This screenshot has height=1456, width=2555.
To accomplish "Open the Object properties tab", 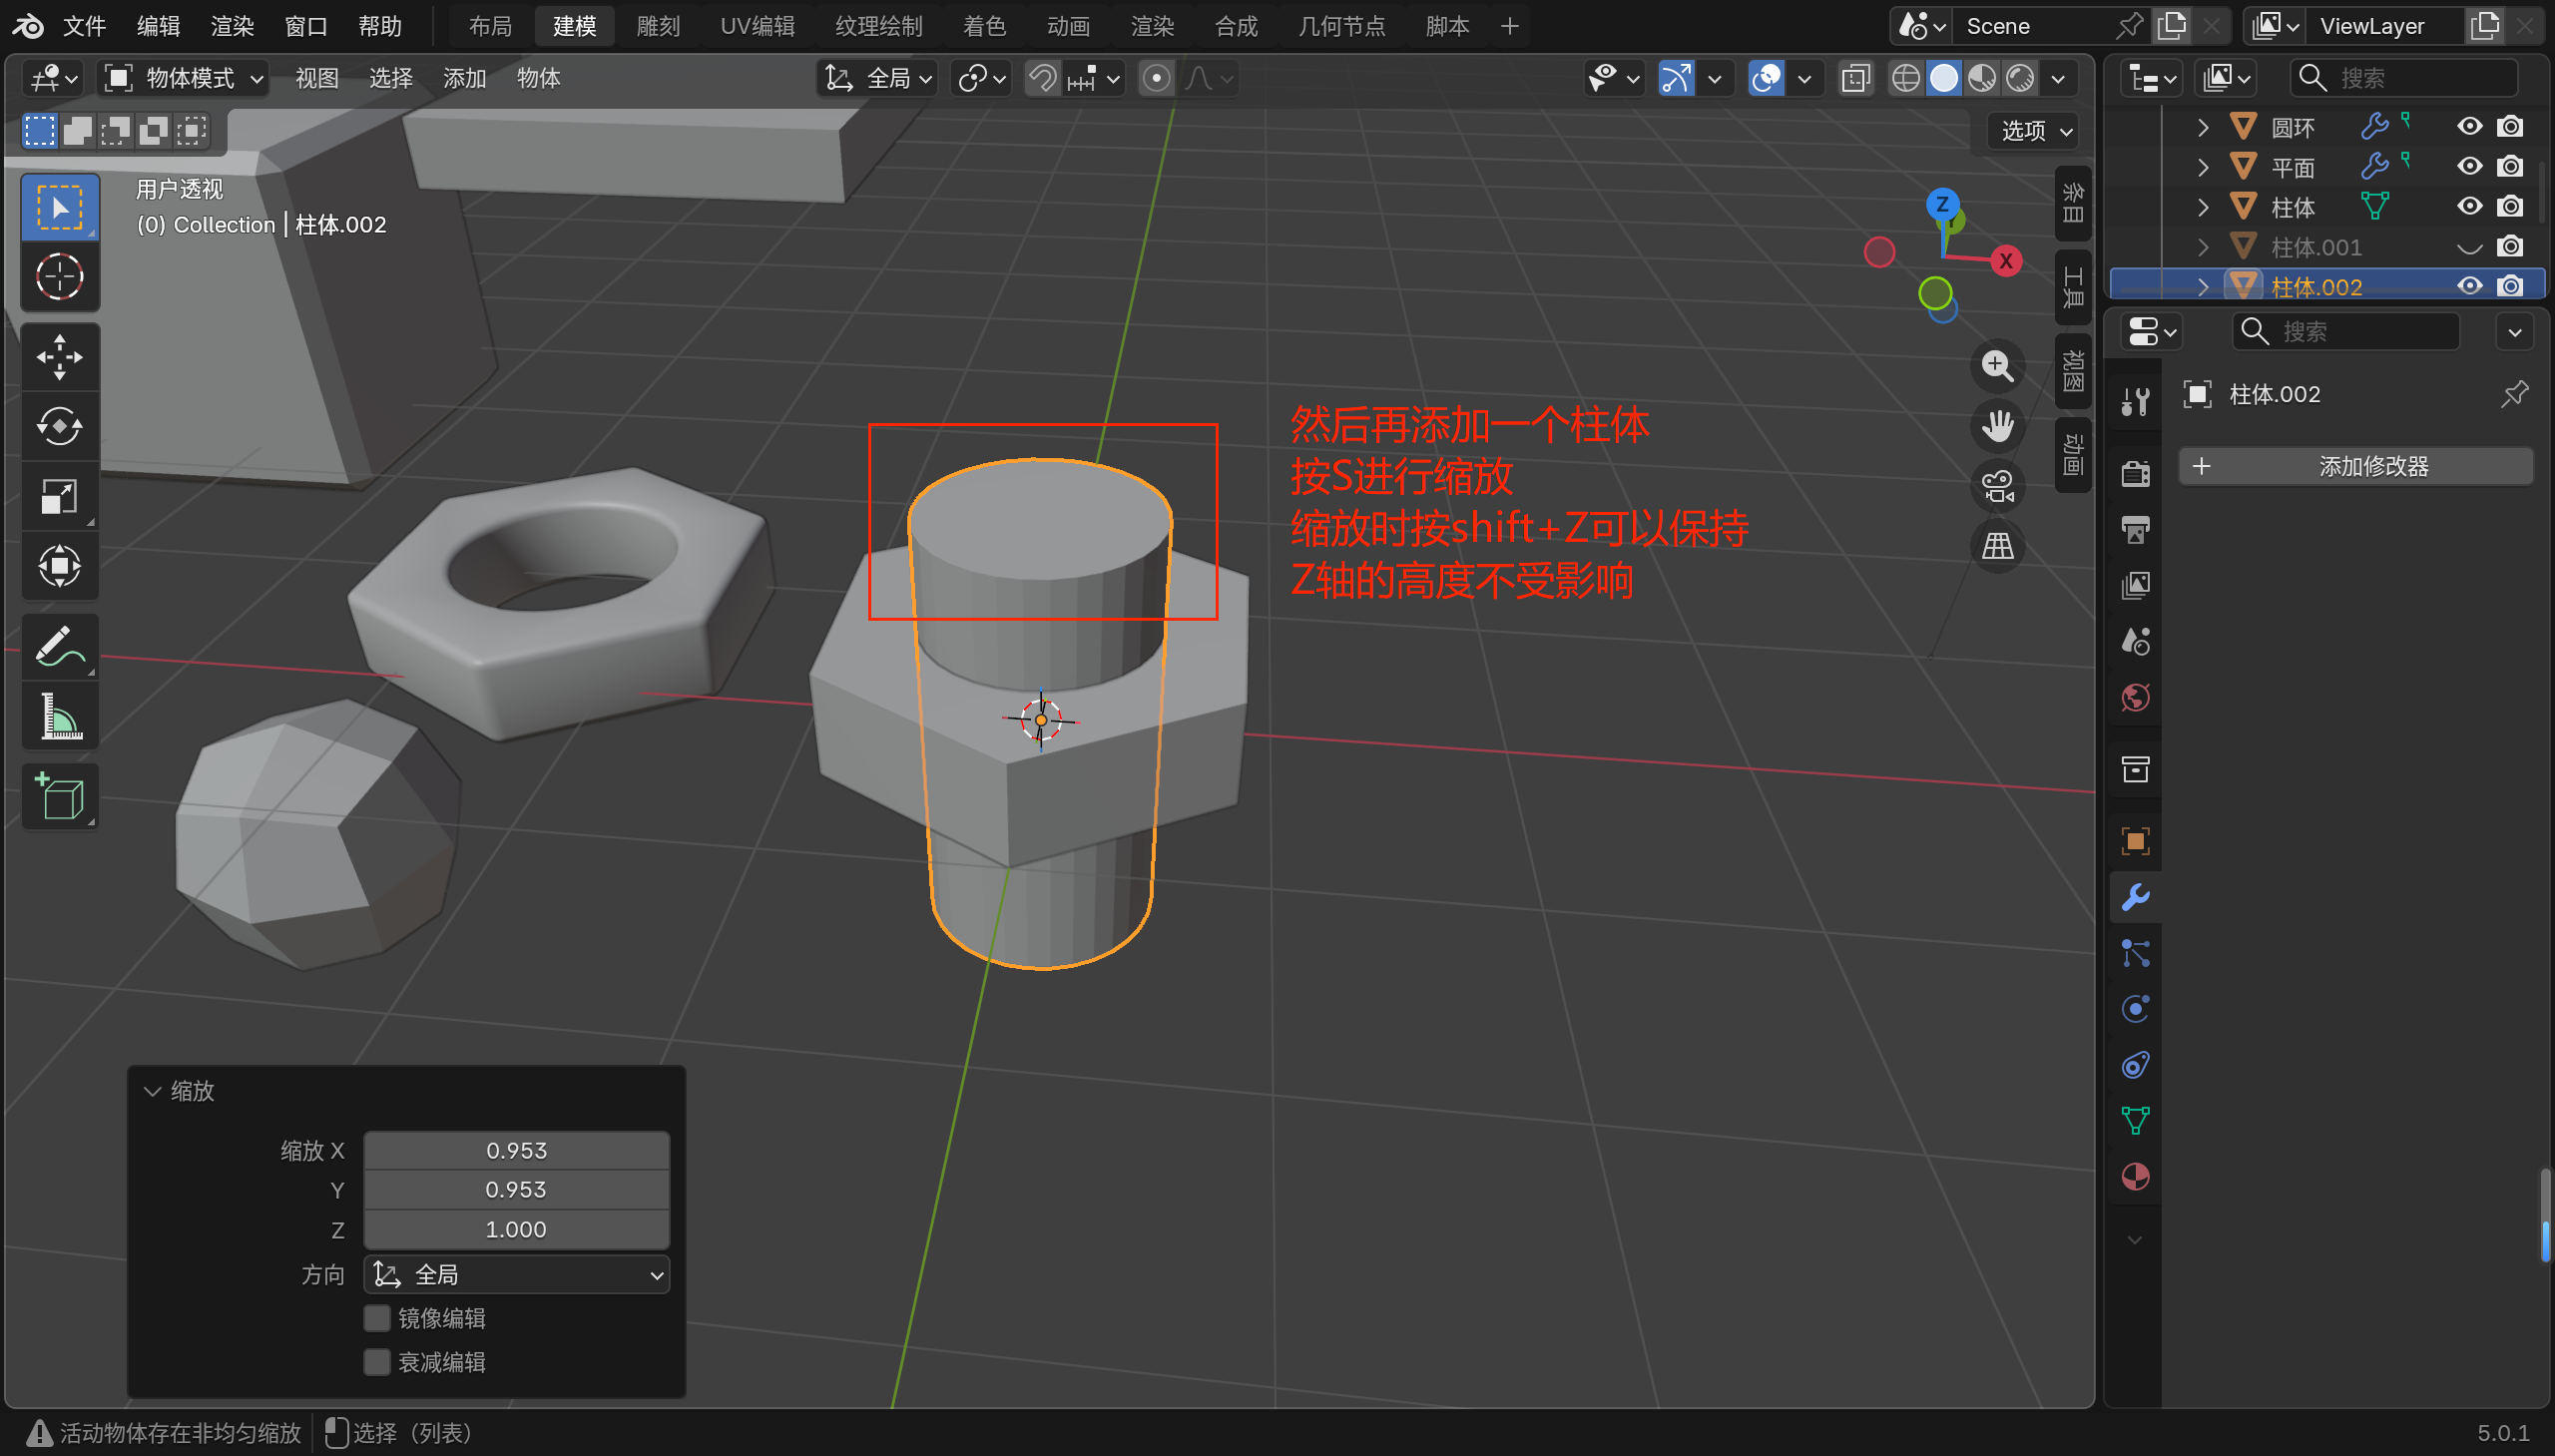I will (x=2135, y=841).
